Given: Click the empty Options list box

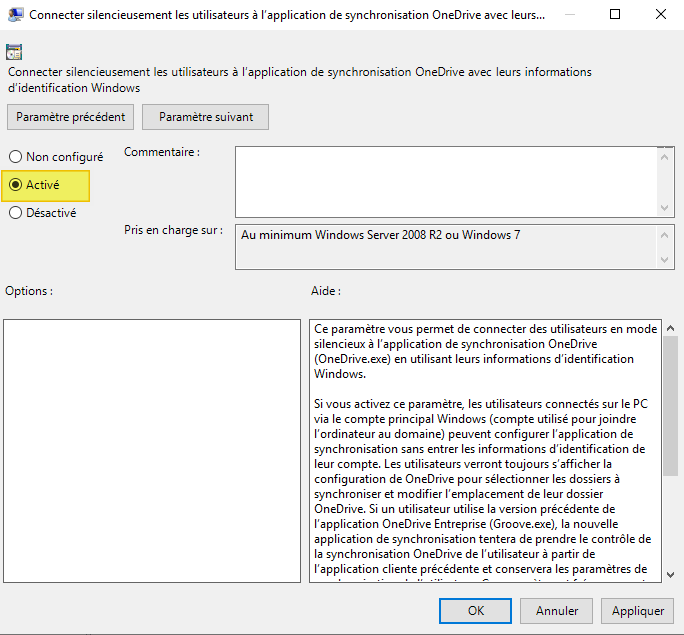Looking at the screenshot, I should click(x=152, y=451).
